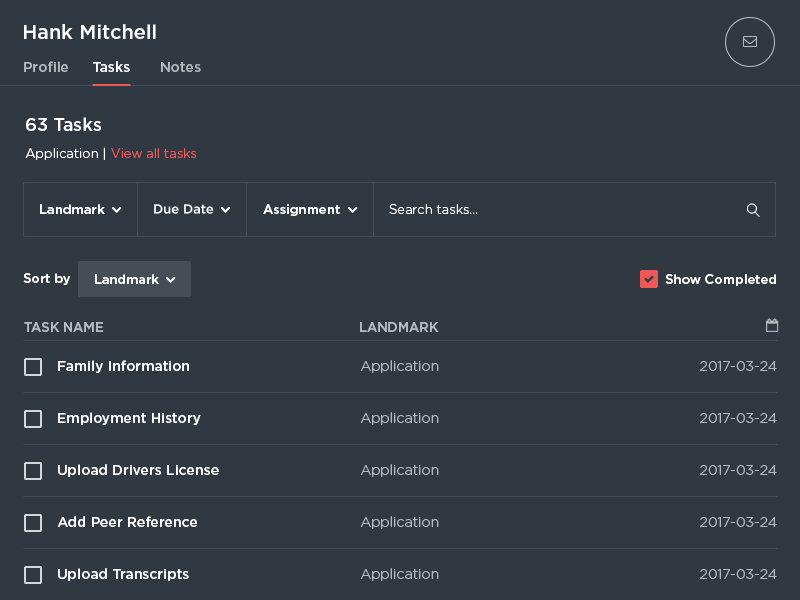800x600 pixels.
Task: Tick the Upload Drivers License checkbox
Action: [33, 471]
